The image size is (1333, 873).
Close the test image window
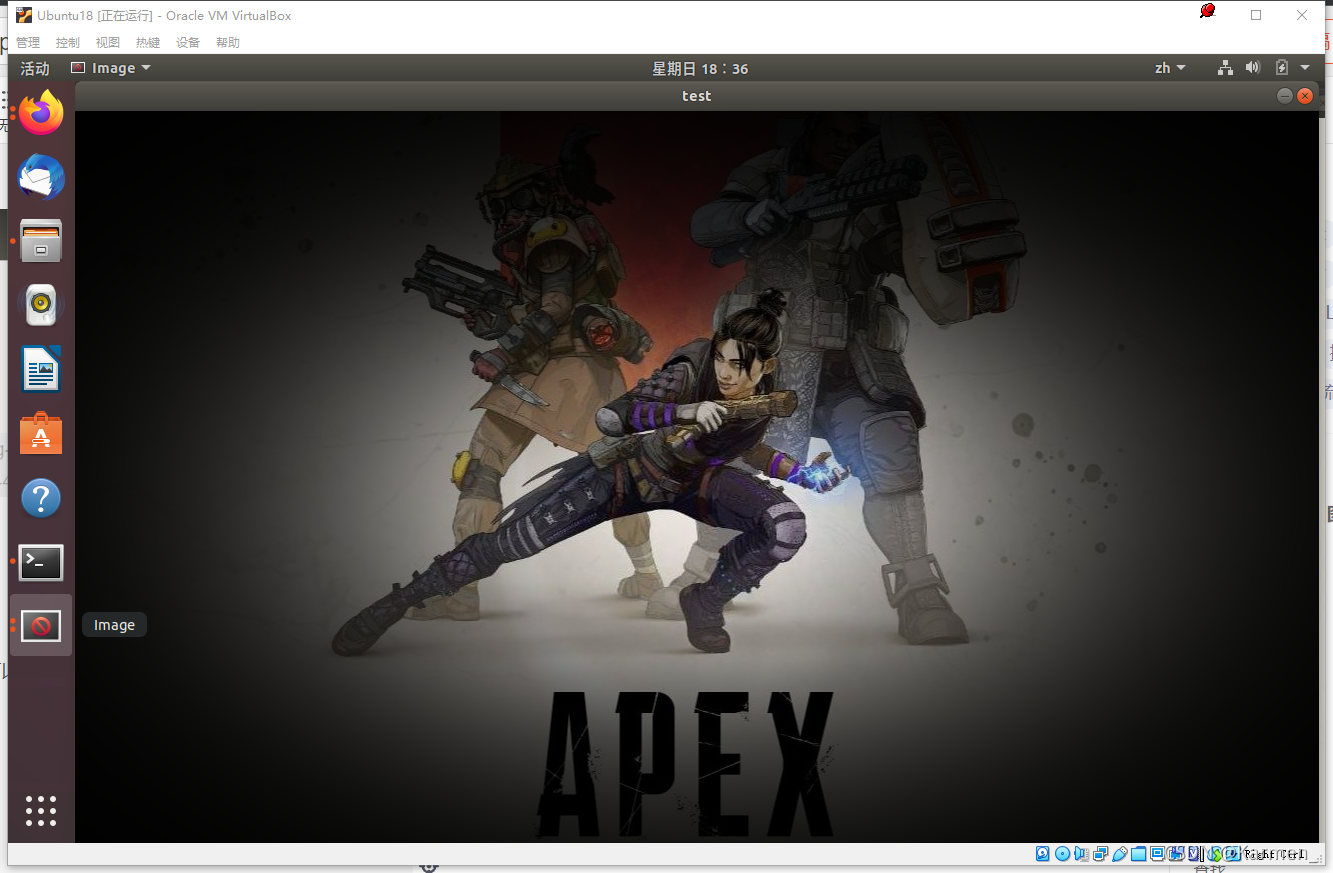click(x=1305, y=96)
